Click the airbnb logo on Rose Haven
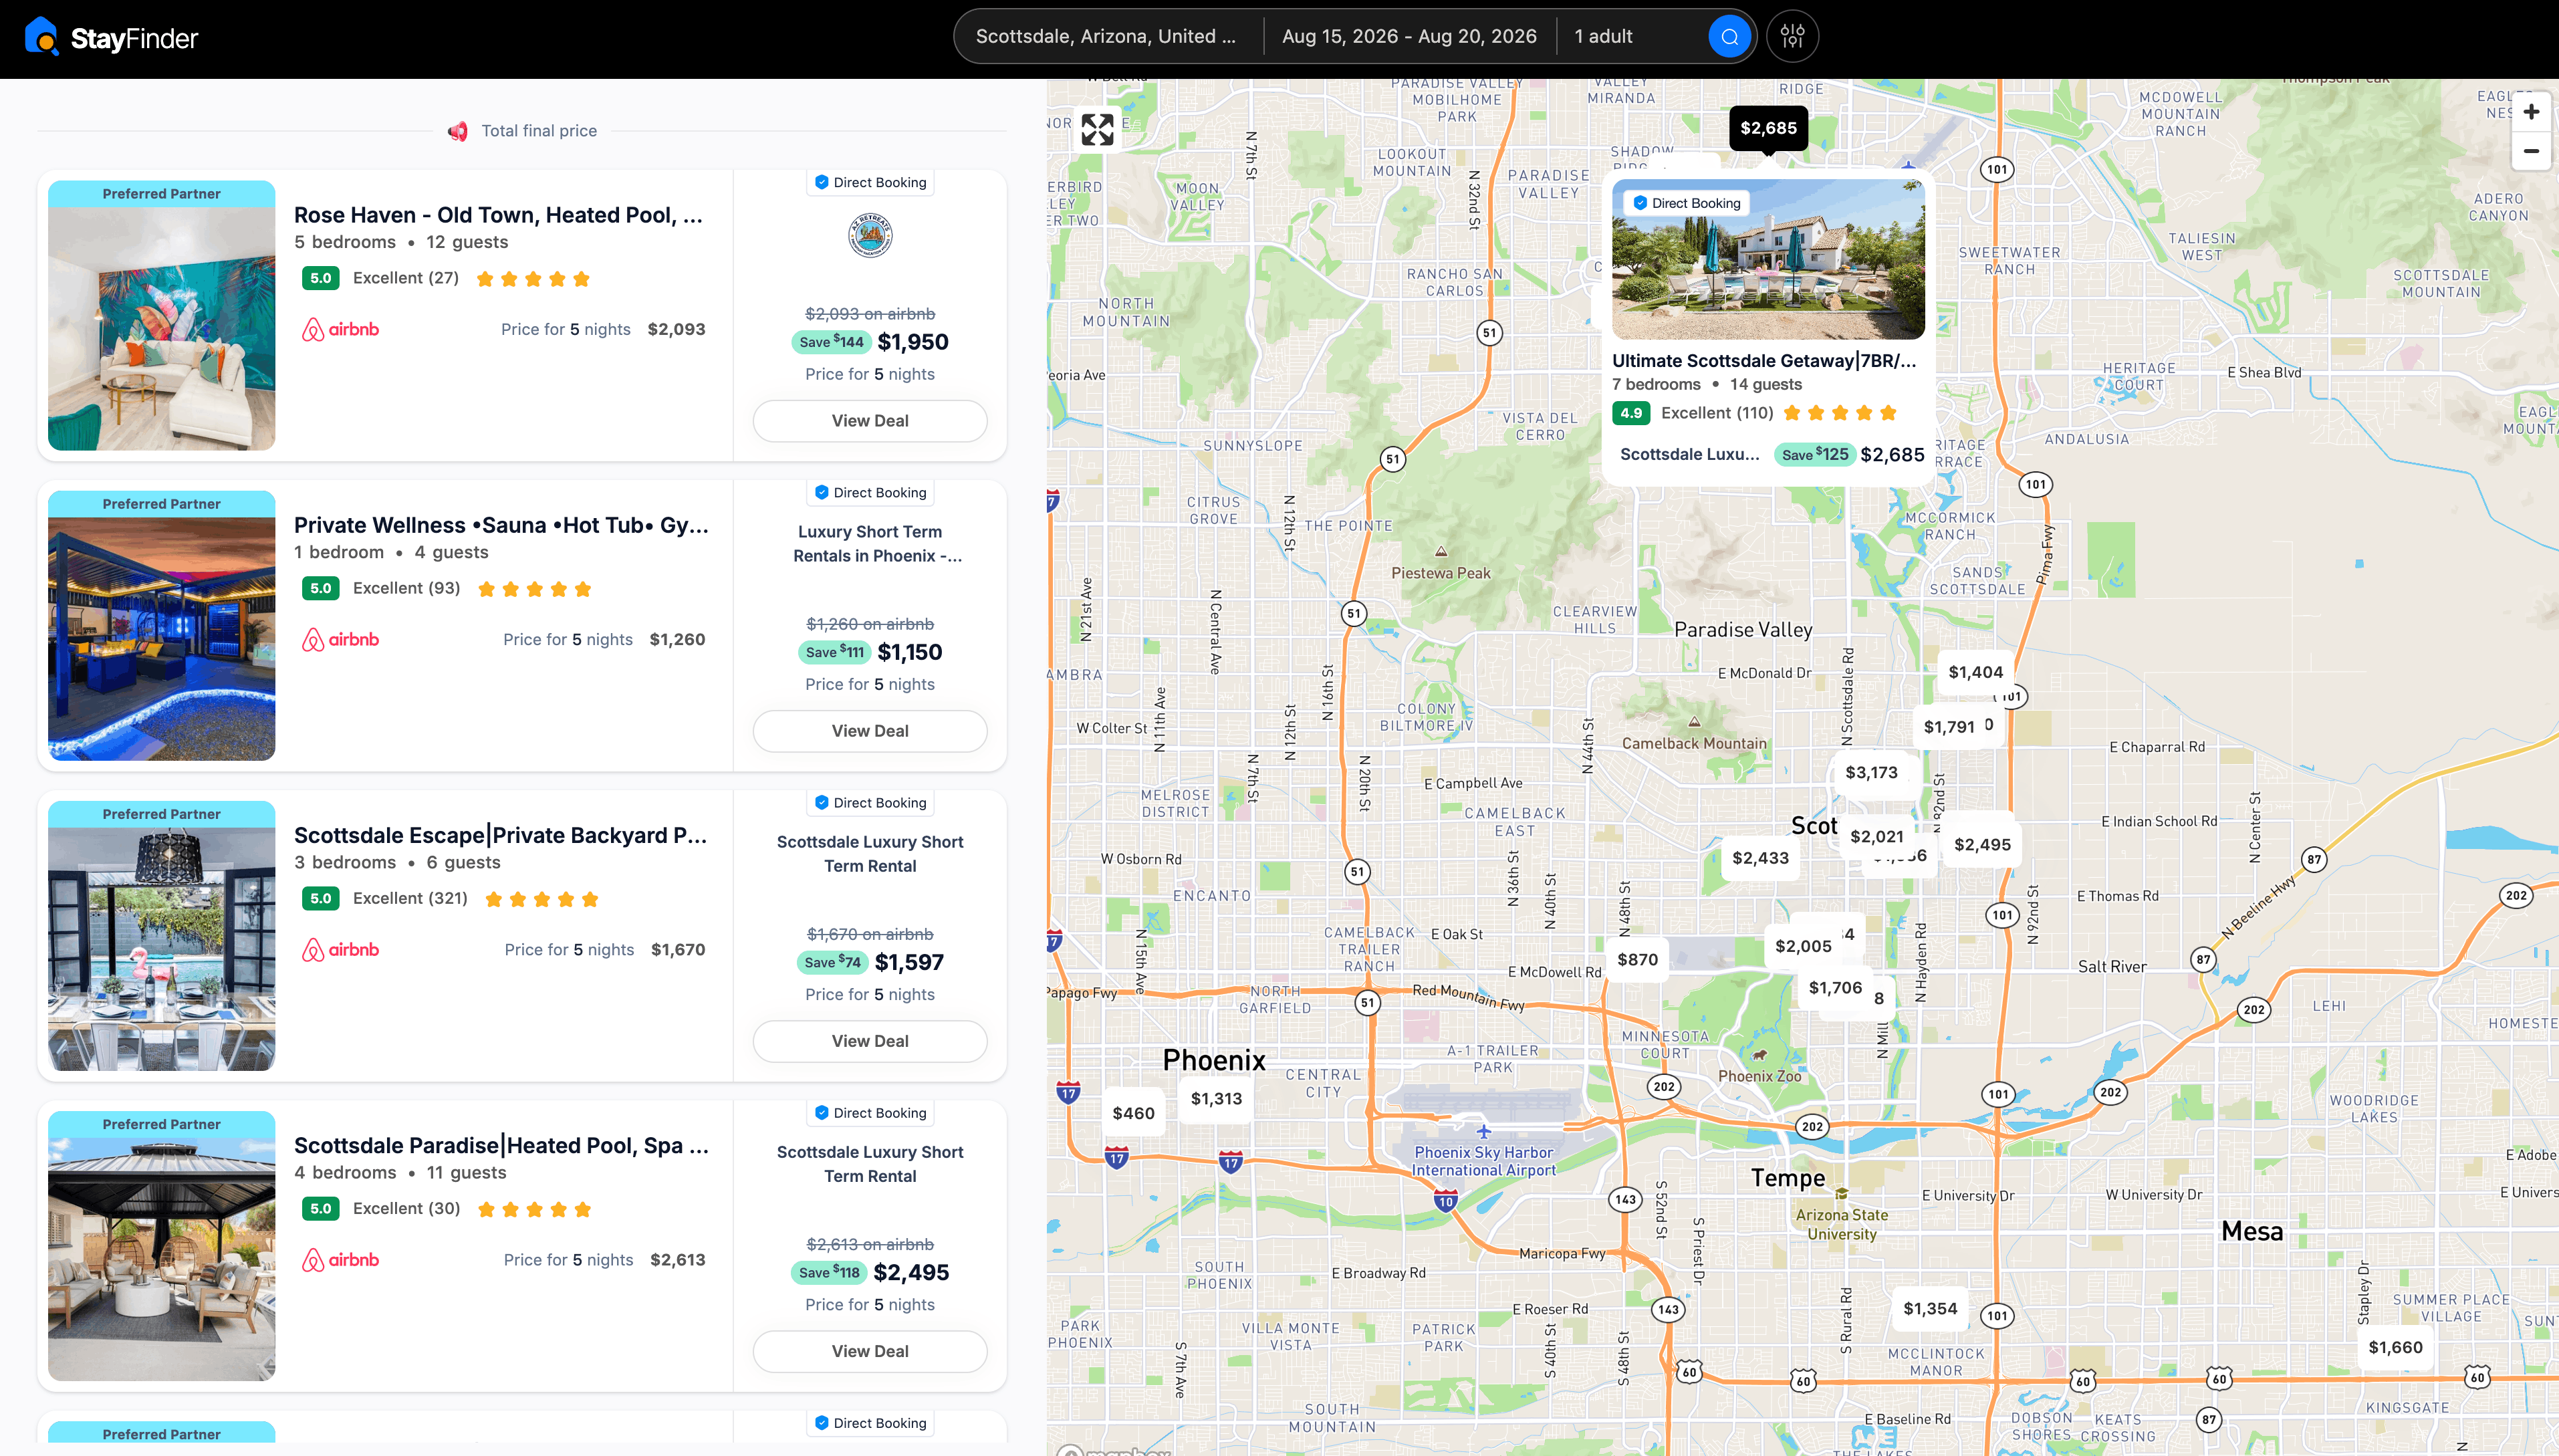Image resolution: width=2559 pixels, height=1456 pixels. 340,329
